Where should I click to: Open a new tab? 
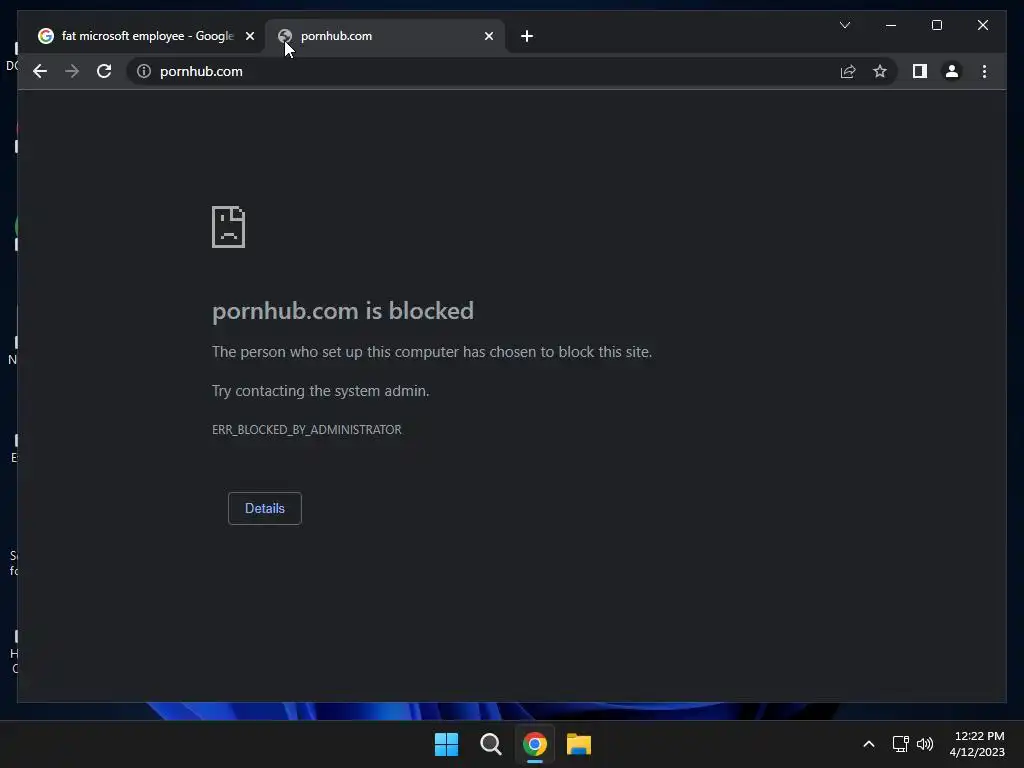tap(527, 36)
